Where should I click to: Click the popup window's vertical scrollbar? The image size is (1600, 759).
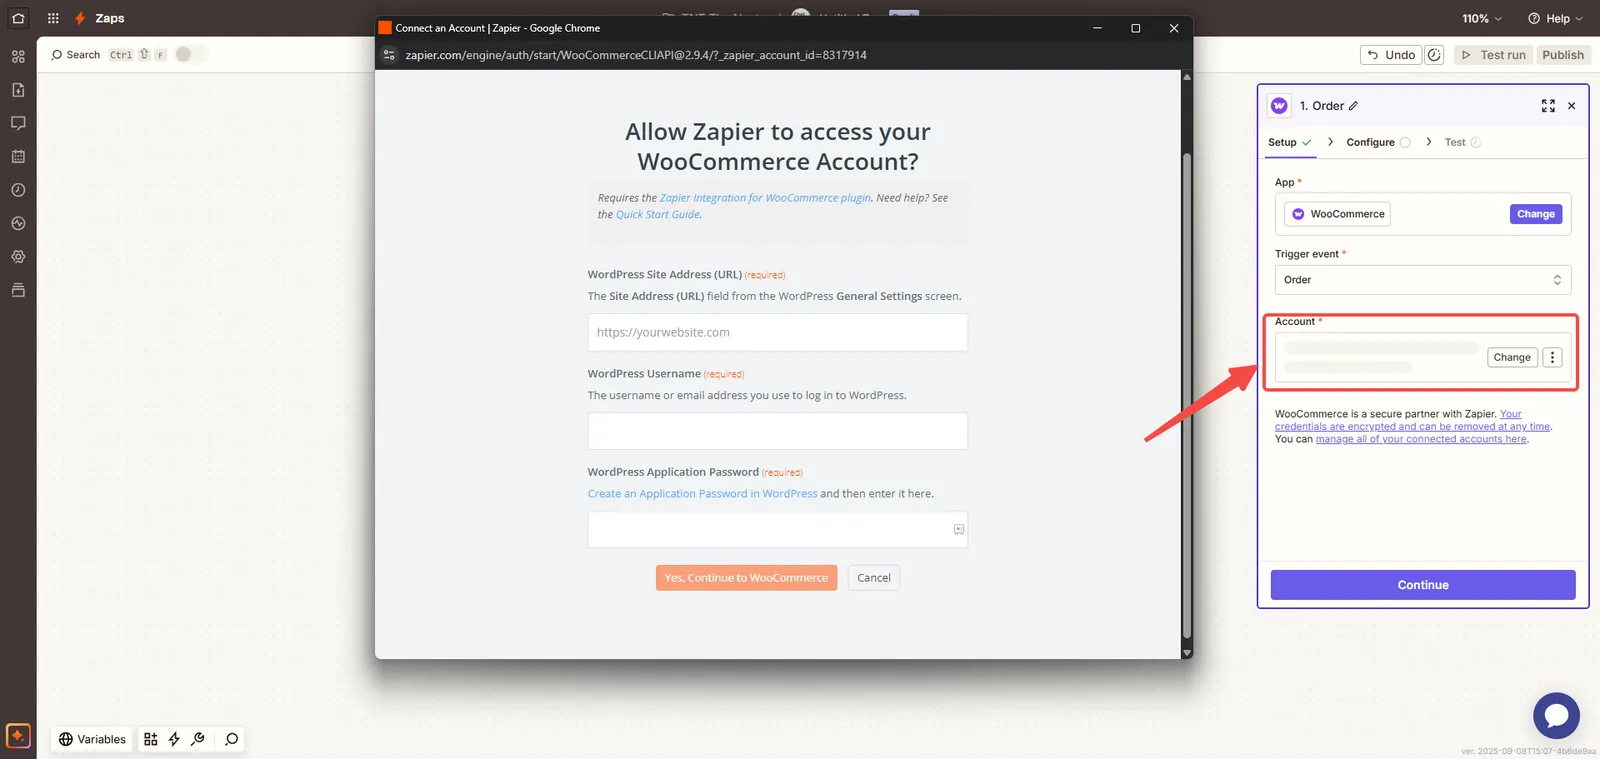coord(1187,400)
